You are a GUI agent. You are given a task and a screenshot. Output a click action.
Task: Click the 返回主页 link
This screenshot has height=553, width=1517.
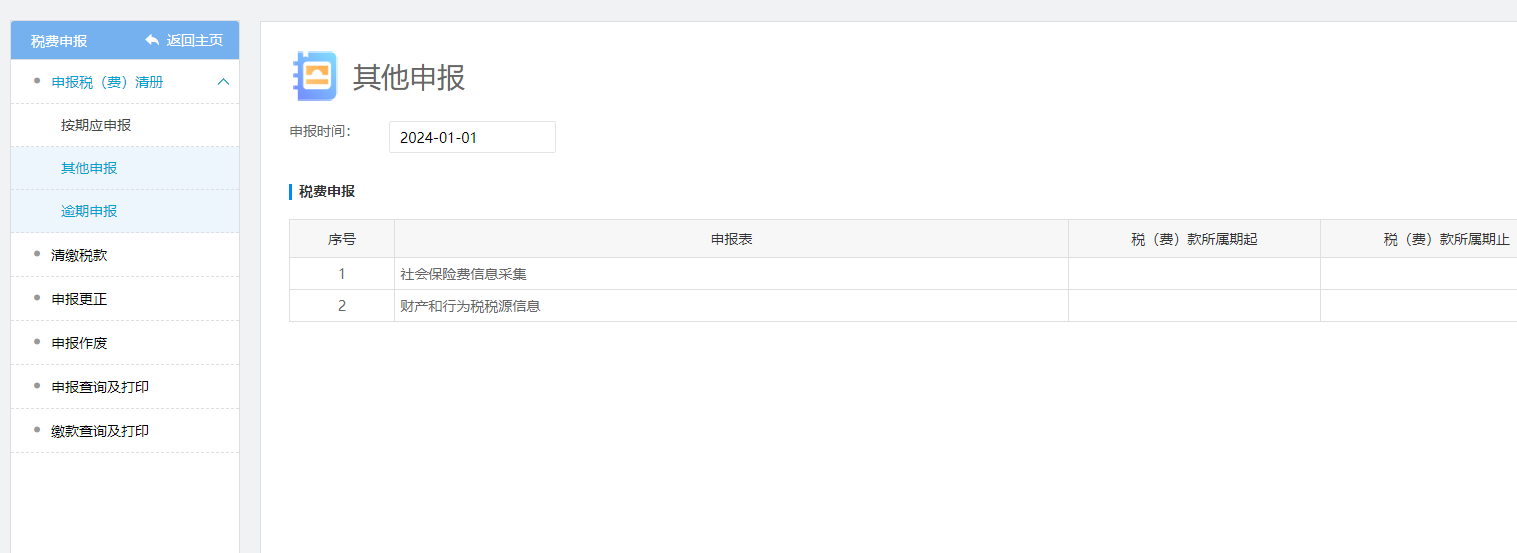(194, 40)
